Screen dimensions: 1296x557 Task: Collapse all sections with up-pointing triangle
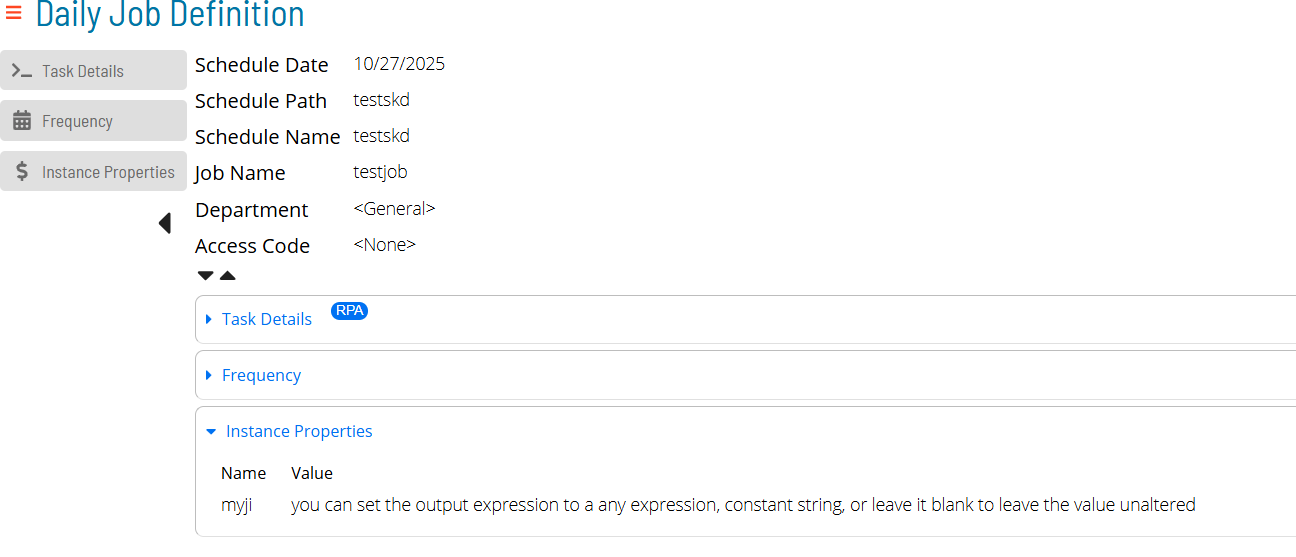tap(228, 275)
